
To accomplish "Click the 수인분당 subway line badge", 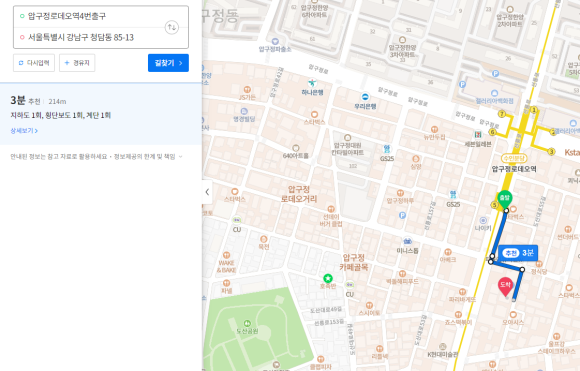I will point(514,158).
